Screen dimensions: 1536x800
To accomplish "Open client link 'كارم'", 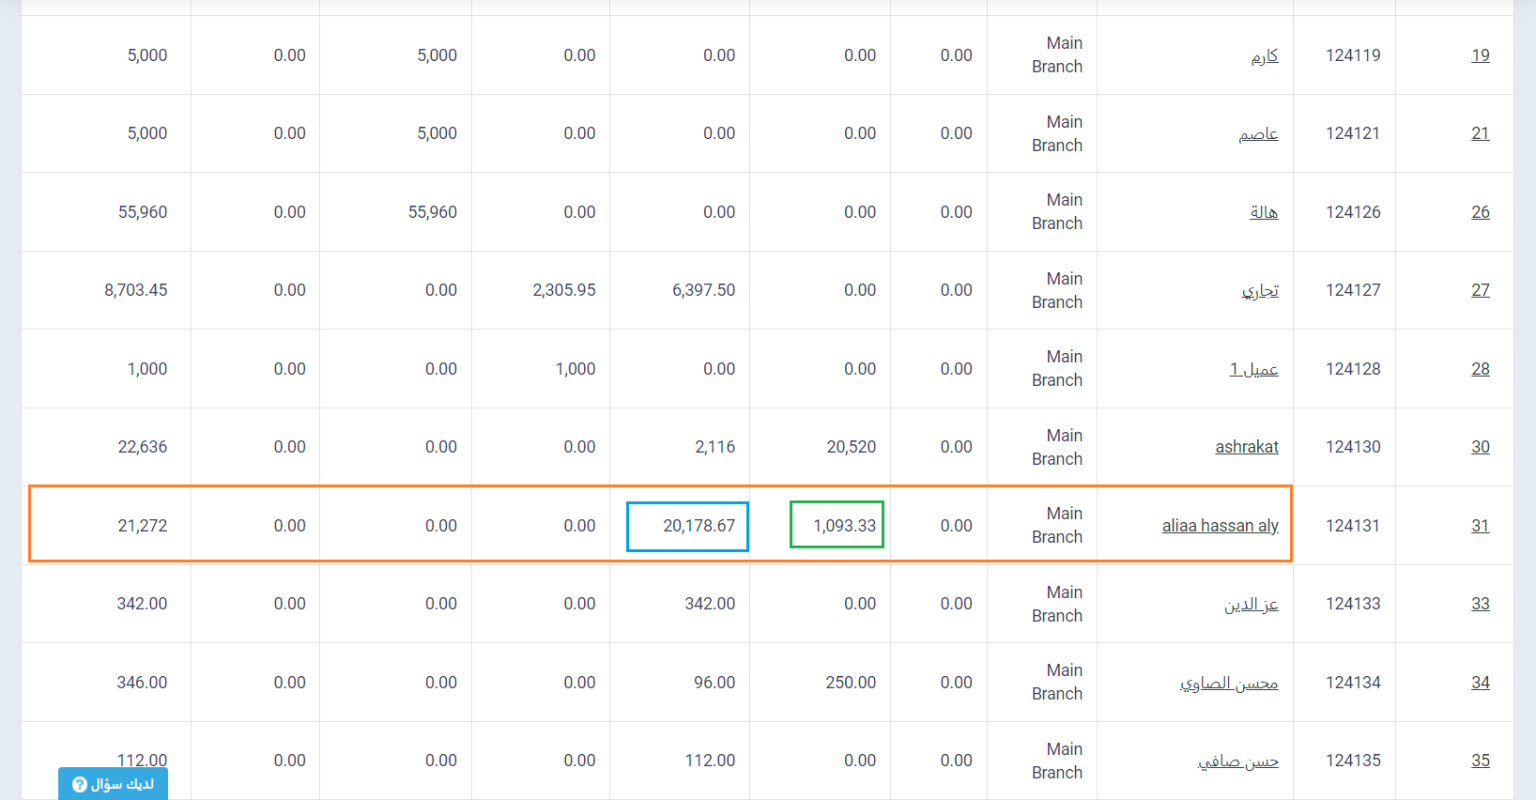I will [1265, 55].
